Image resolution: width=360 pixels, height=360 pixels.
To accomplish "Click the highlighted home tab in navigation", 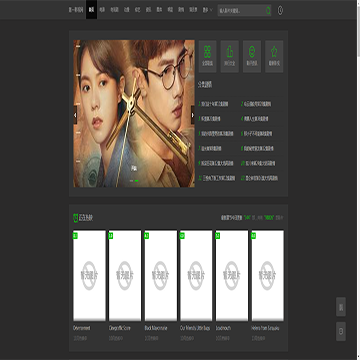I will click(91, 10).
